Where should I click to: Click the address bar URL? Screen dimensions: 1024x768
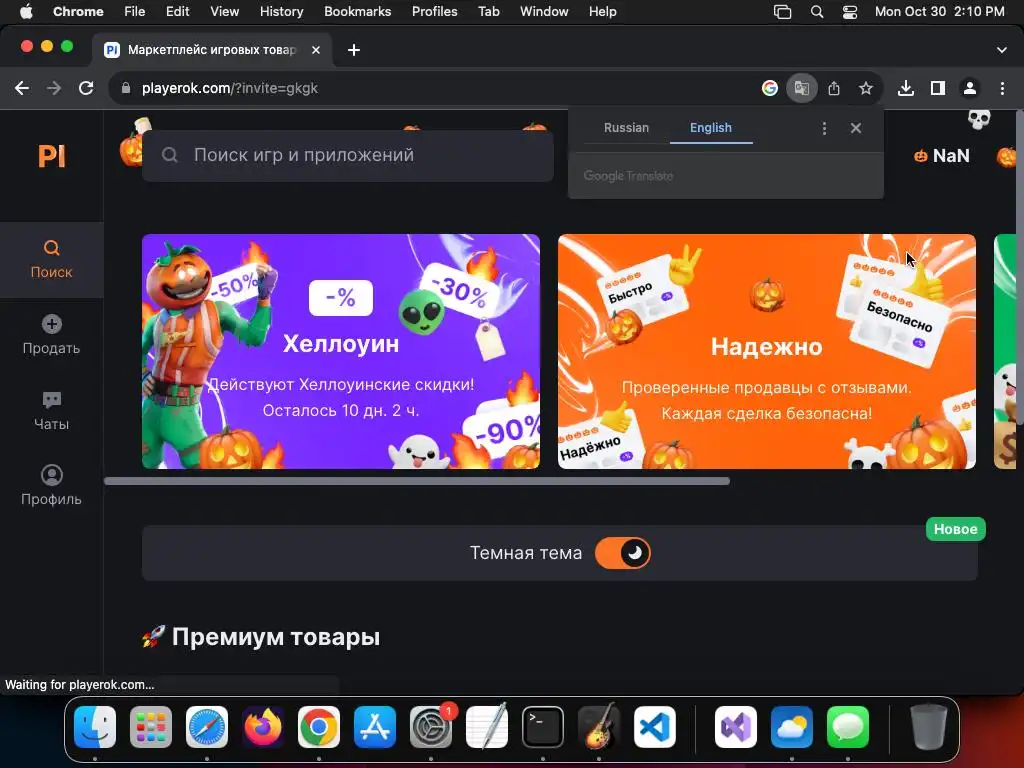pyautogui.click(x=230, y=88)
